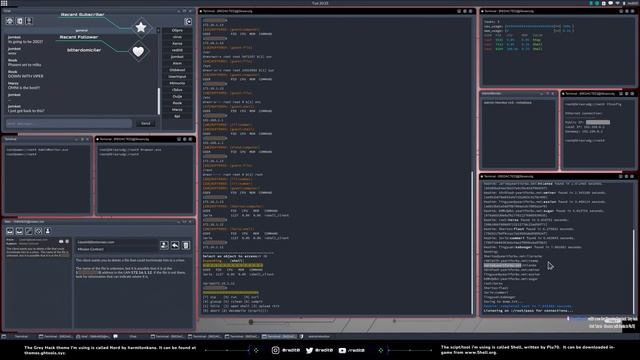The height and width of the screenshot is (360, 640).
Task: Focus the chat message input field
Action: click(x=69, y=123)
